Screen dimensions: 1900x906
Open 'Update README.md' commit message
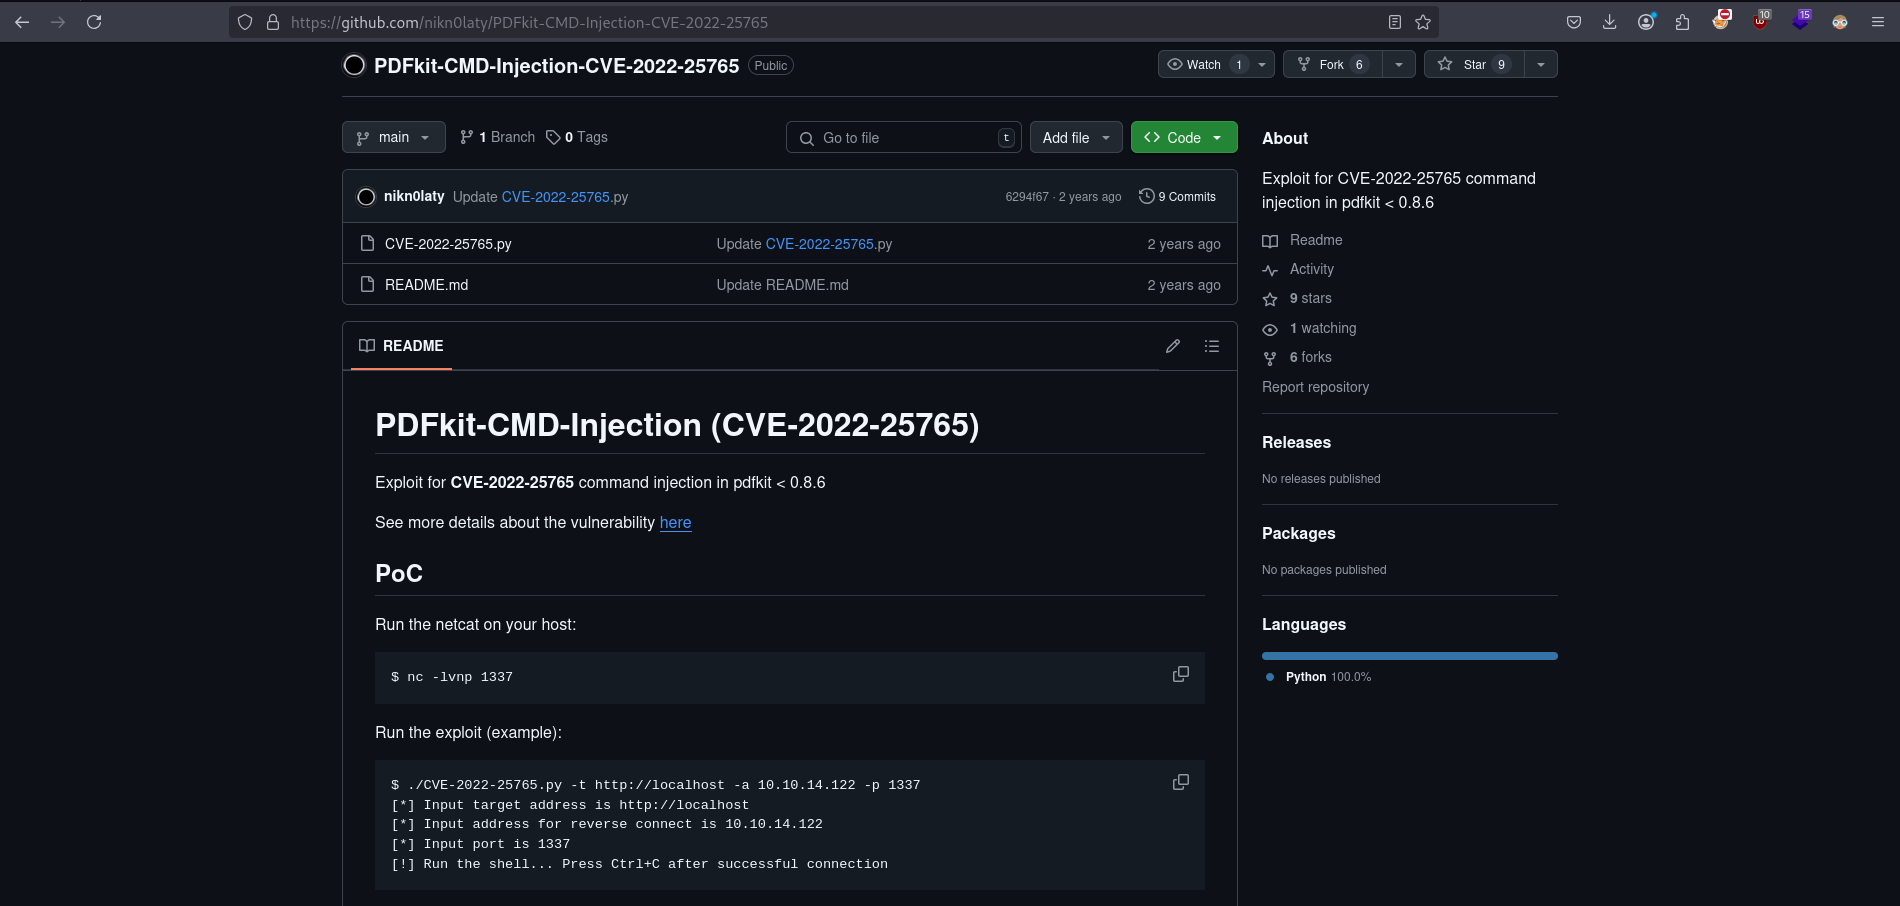782,285
